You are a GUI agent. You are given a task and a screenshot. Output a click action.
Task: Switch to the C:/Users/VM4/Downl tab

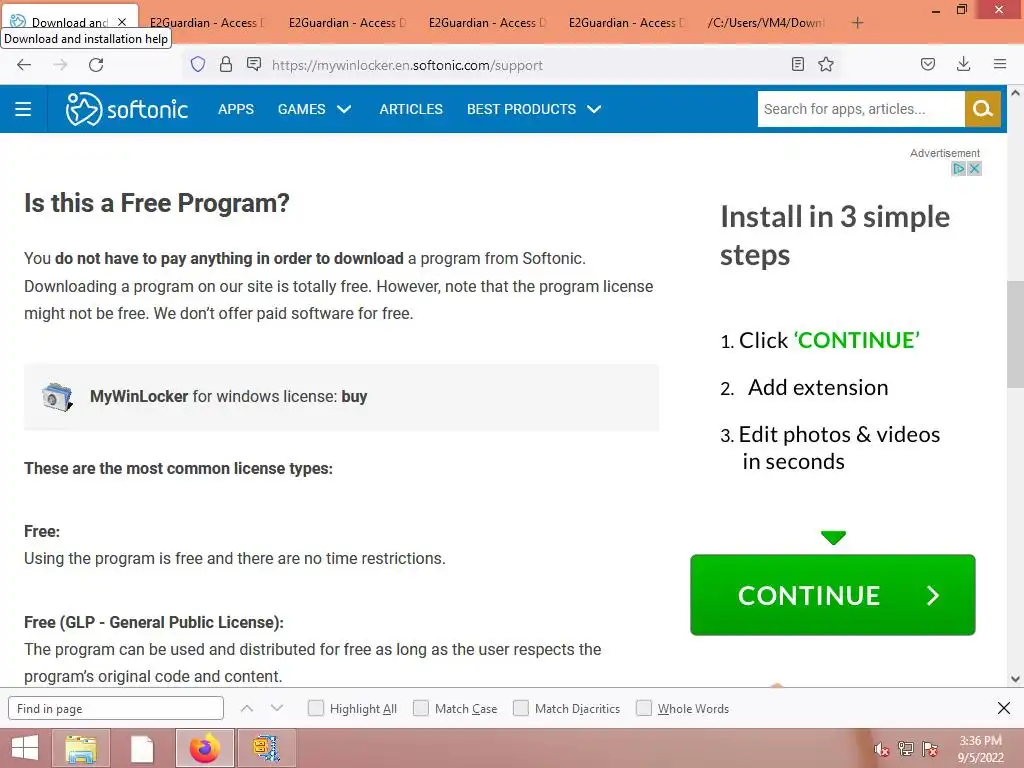pyautogui.click(x=765, y=23)
